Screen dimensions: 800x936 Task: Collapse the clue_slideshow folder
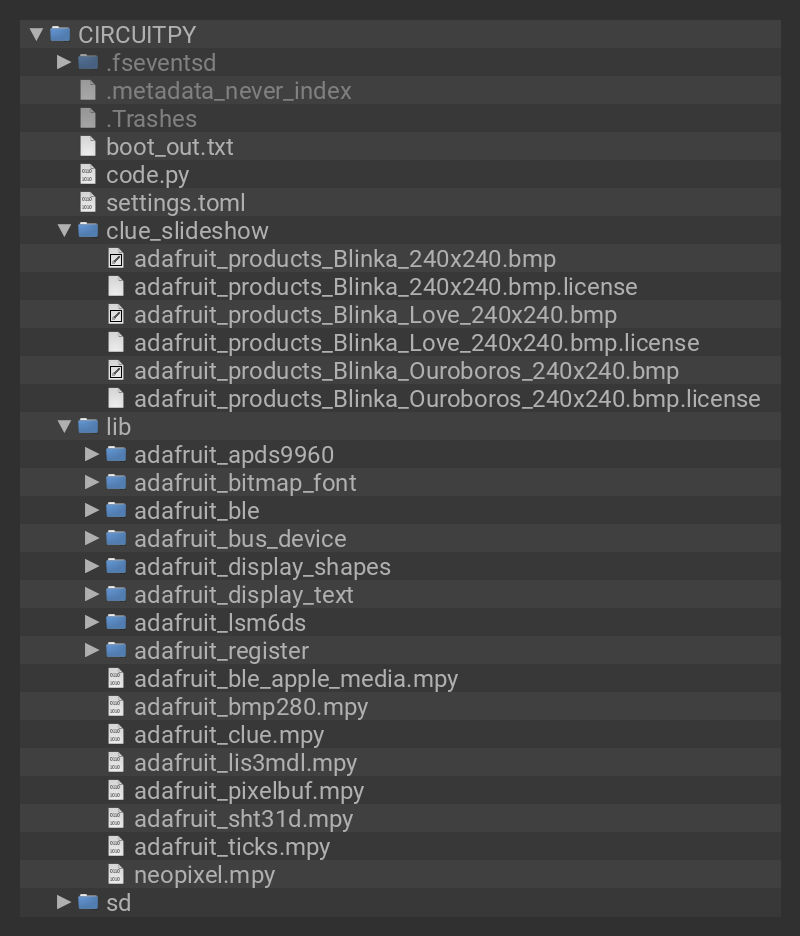click(64, 231)
